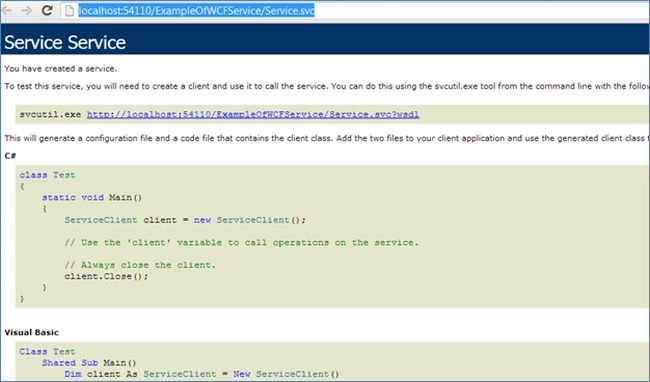Click the 'Shared Sub Main()' line
Image resolution: width=650 pixels, height=382 pixels.
(x=89, y=363)
